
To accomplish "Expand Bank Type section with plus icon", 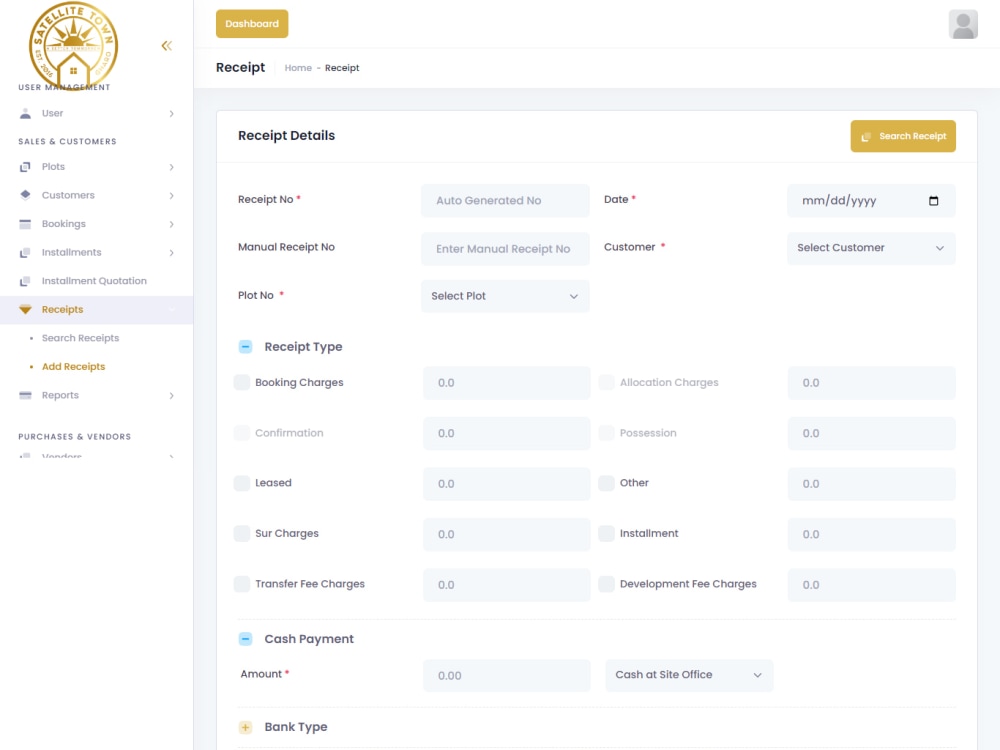I will pyautogui.click(x=246, y=727).
